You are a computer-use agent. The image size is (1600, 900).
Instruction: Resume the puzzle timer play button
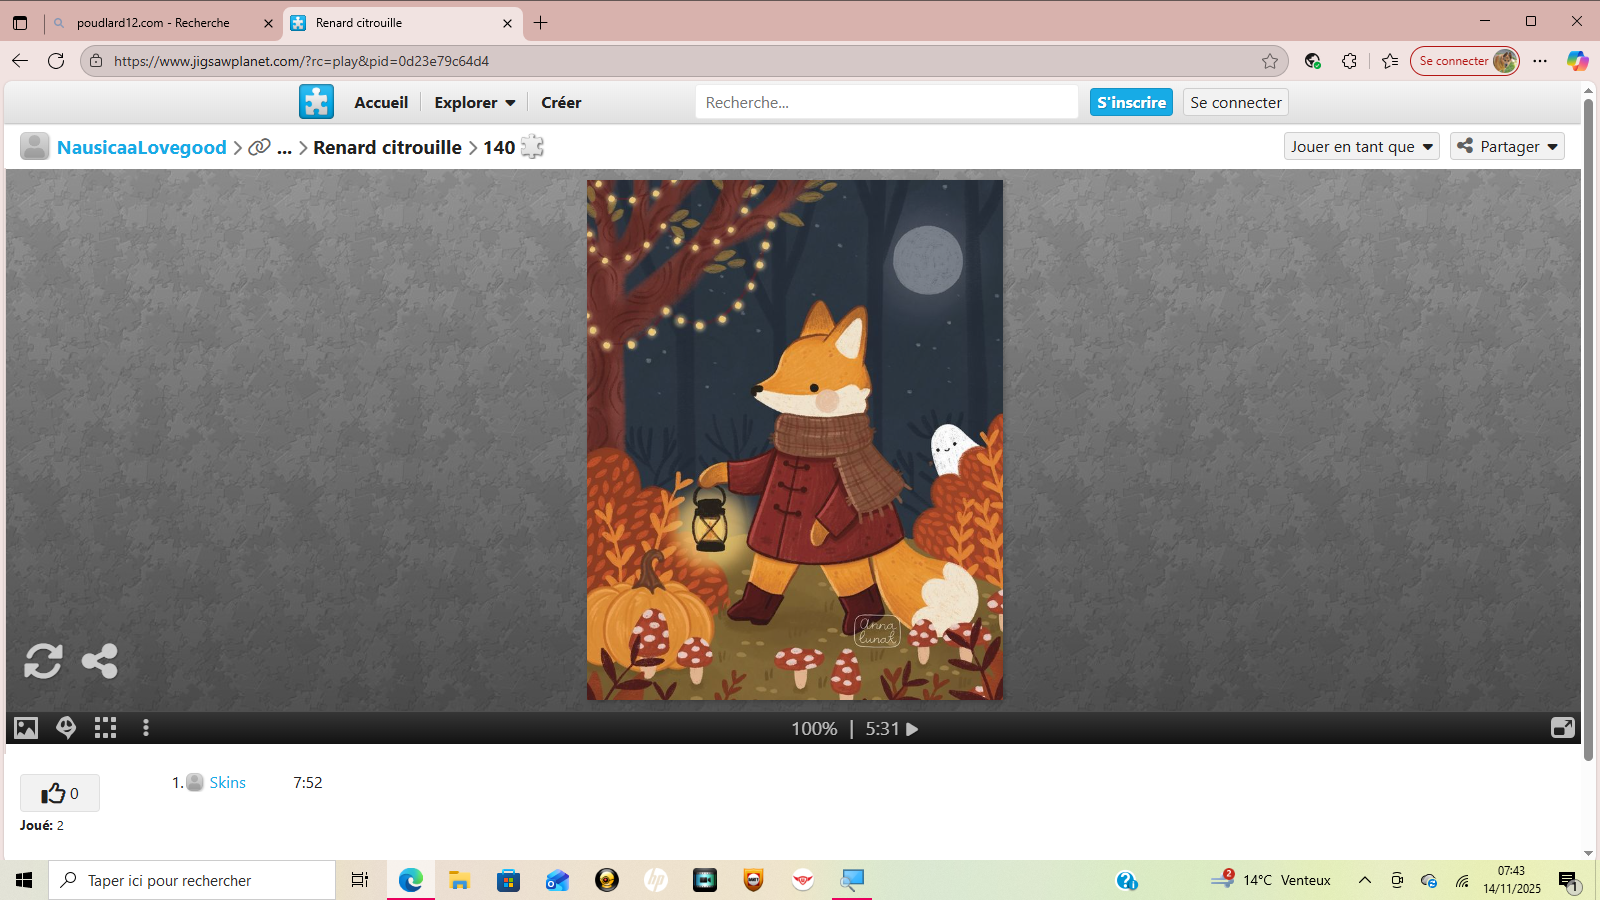(912, 729)
